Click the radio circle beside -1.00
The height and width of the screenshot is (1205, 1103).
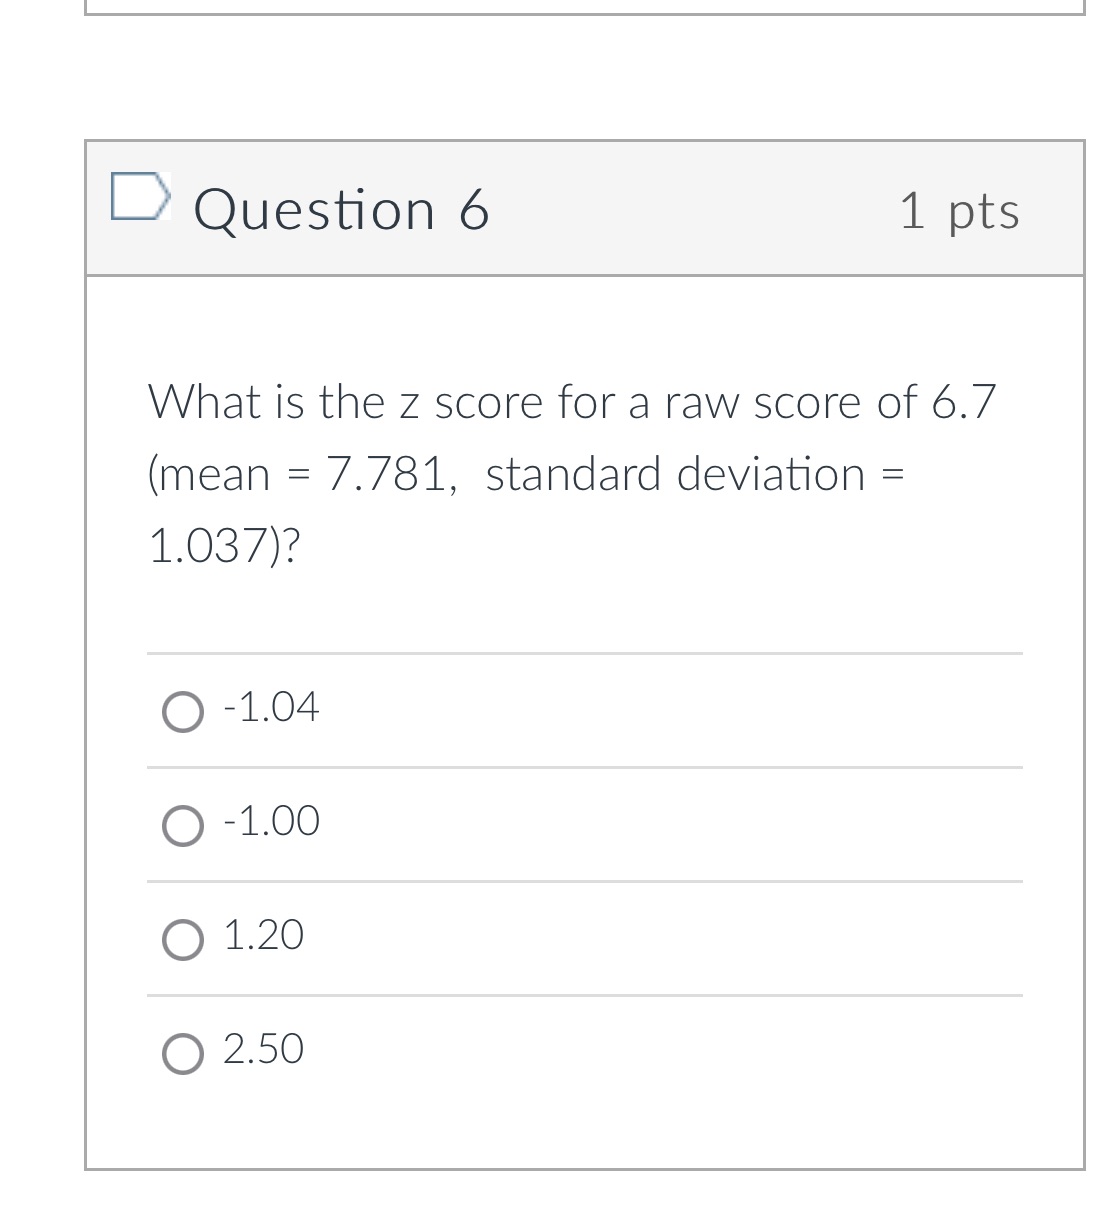(184, 827)
